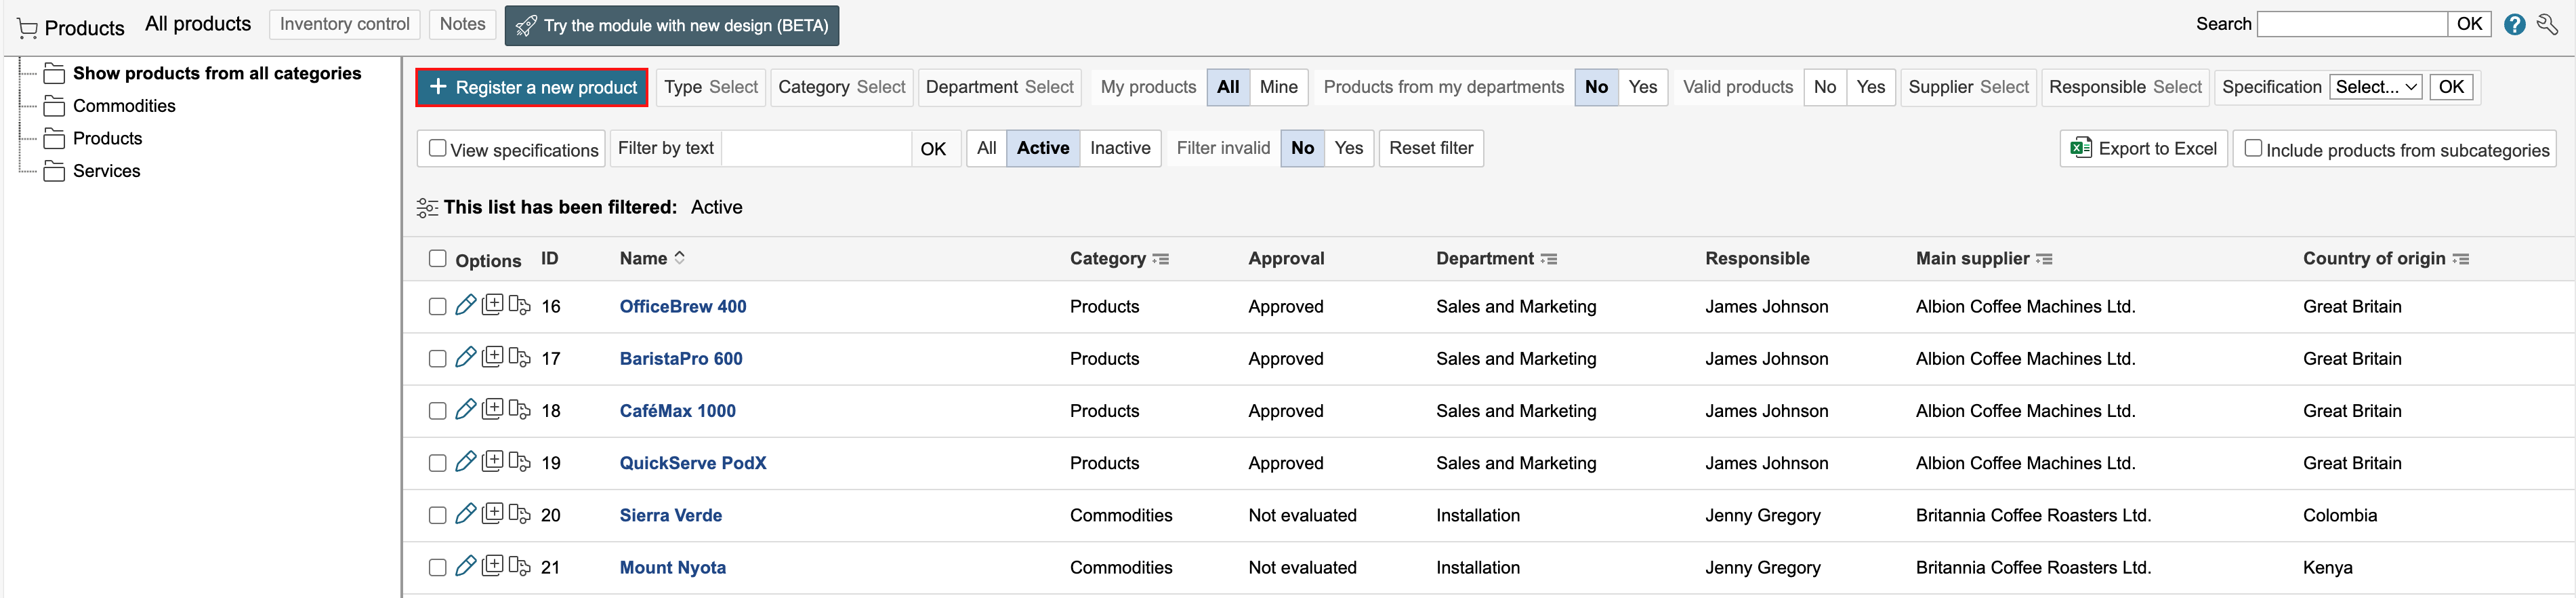This screenshot has height=598, width=2576.
Task: Export the list to Excel
Action: click(2143, 148)
